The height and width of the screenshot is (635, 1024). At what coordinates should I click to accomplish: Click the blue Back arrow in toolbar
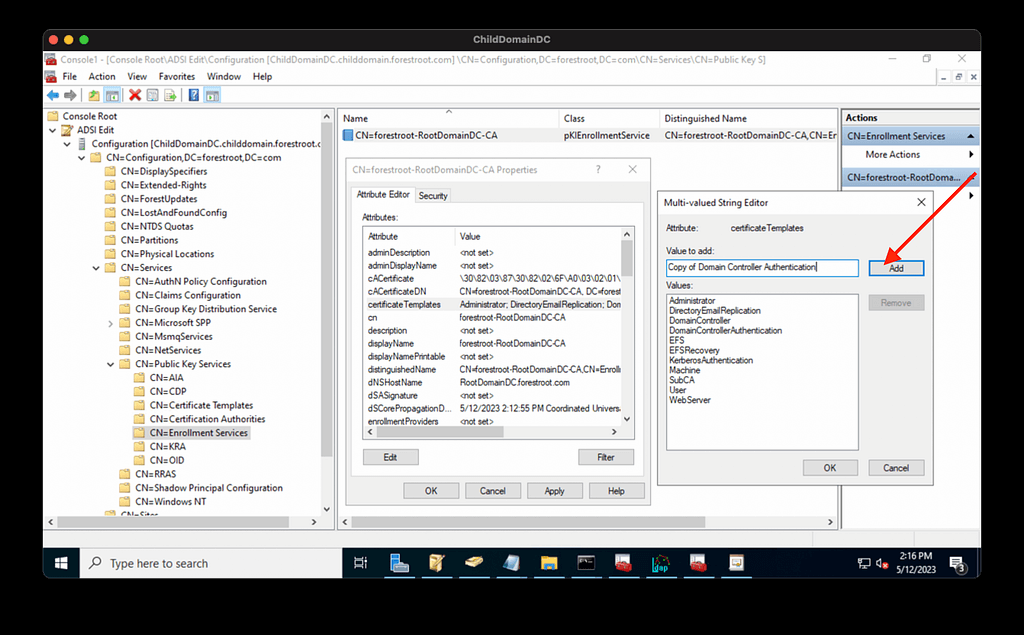tap(52, 95)
